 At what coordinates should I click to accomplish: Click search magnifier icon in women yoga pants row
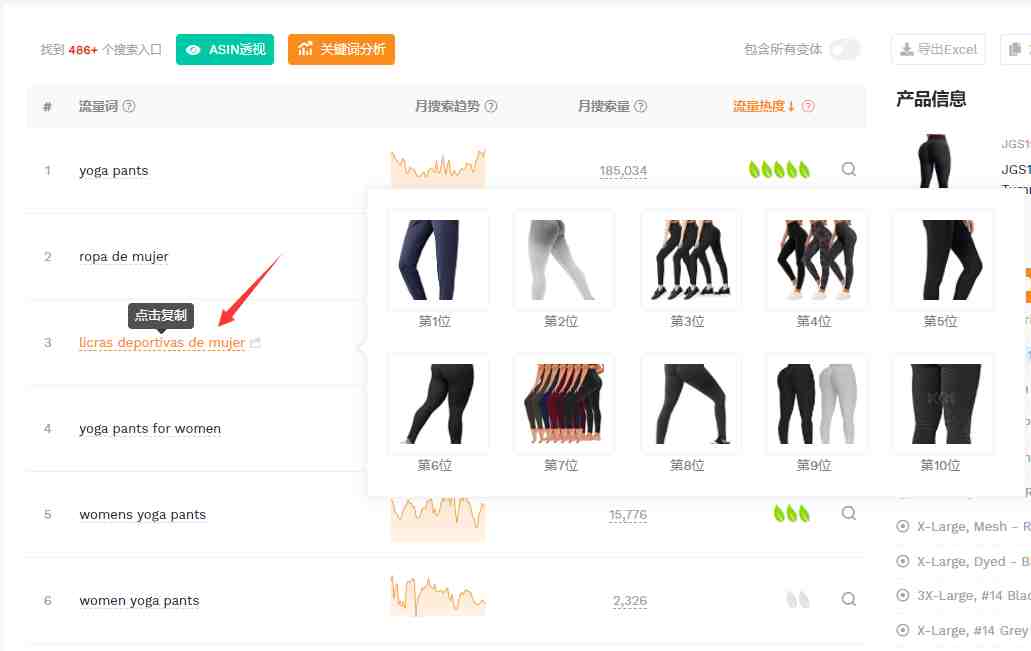coord(849,599)
